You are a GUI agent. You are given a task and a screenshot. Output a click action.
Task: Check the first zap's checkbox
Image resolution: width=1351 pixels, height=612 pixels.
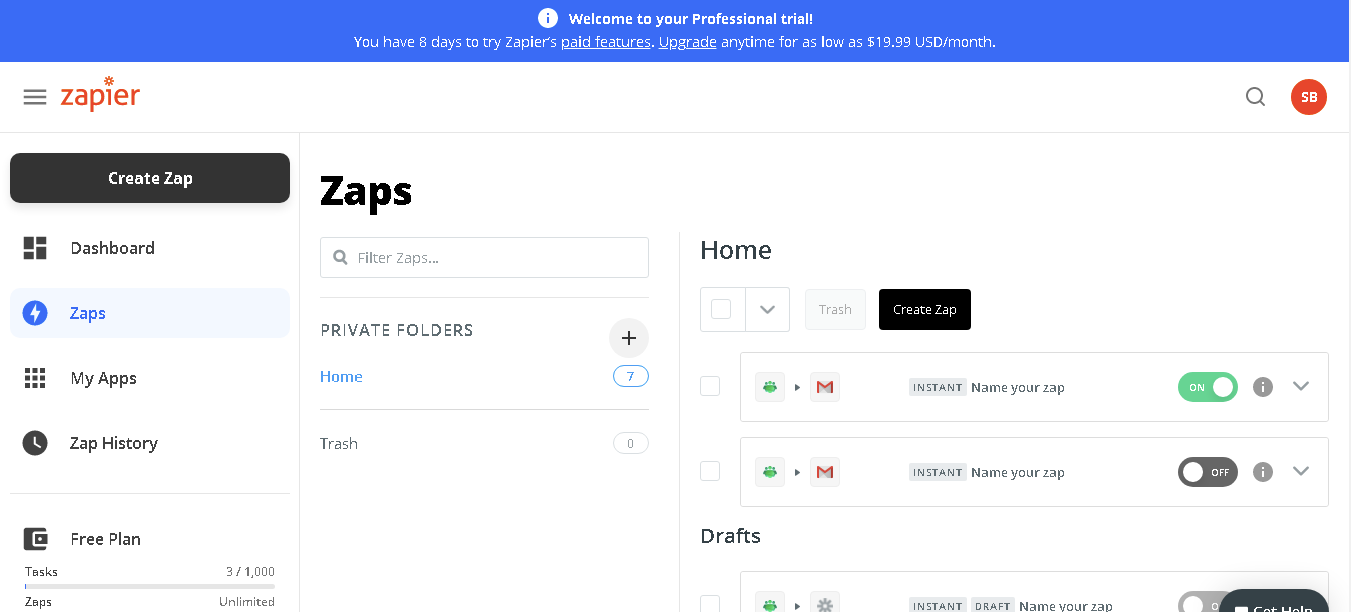tap(710, 386)
